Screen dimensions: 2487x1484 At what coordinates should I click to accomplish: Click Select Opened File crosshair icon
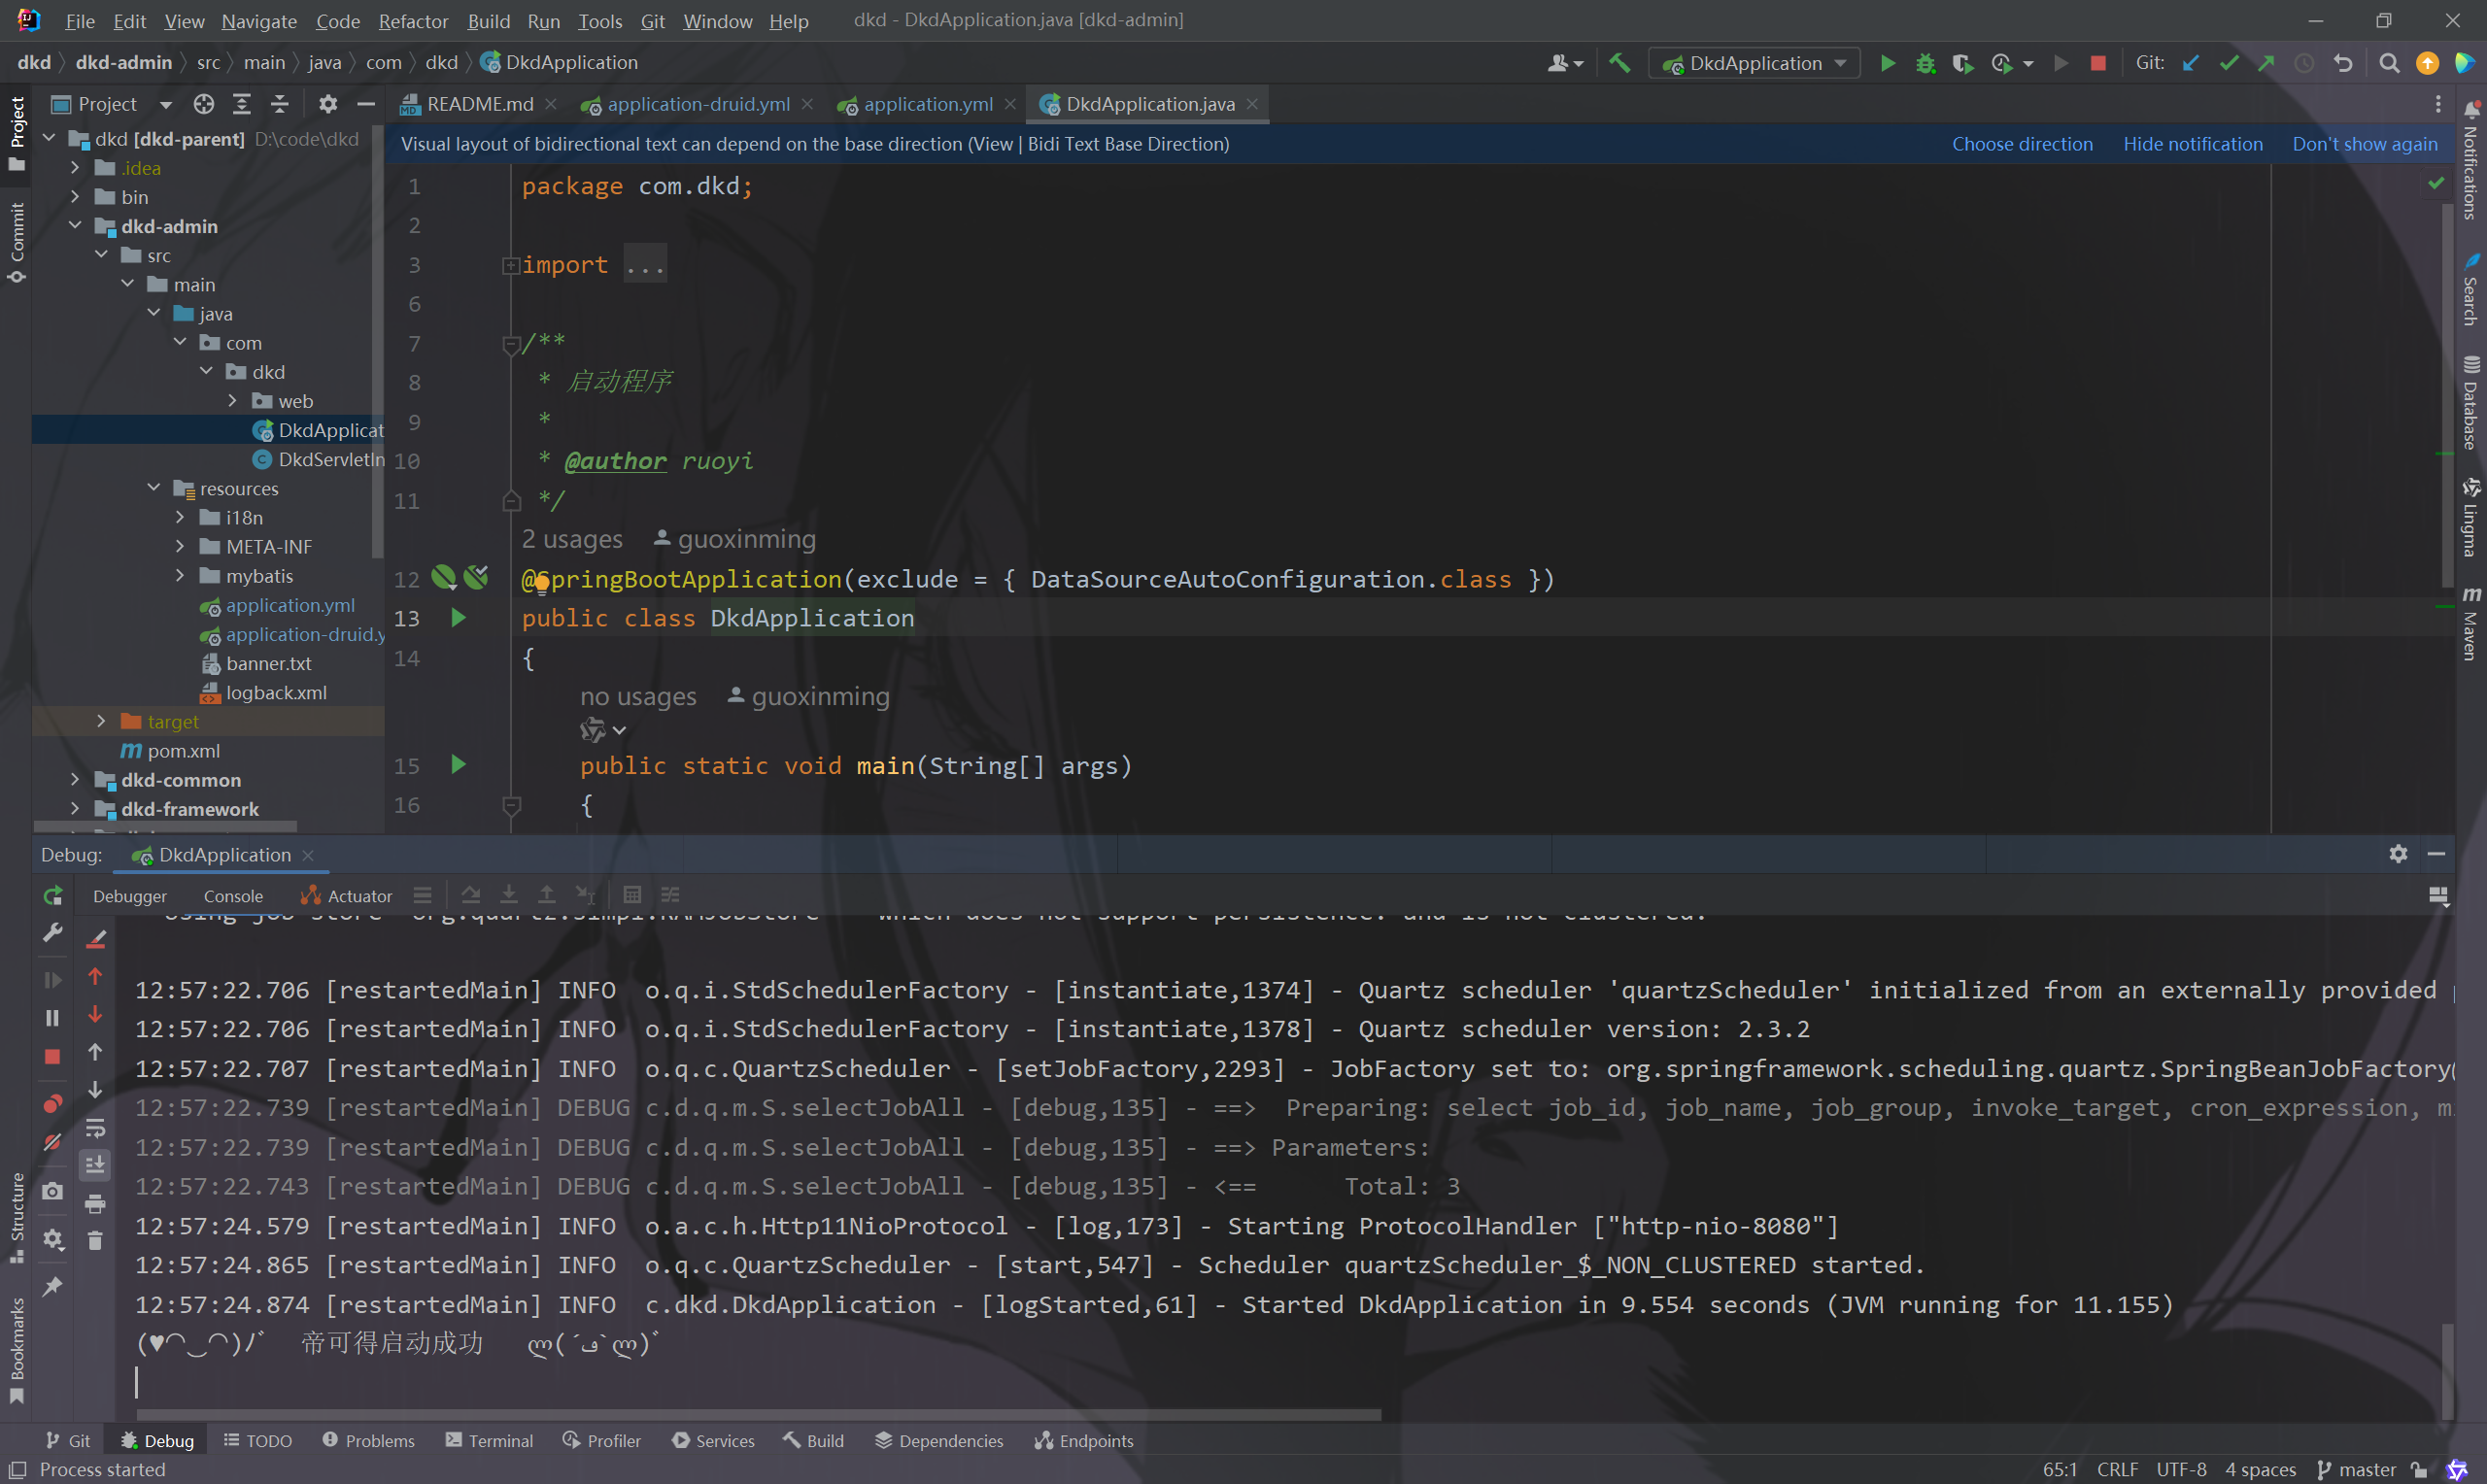point(204,104)
